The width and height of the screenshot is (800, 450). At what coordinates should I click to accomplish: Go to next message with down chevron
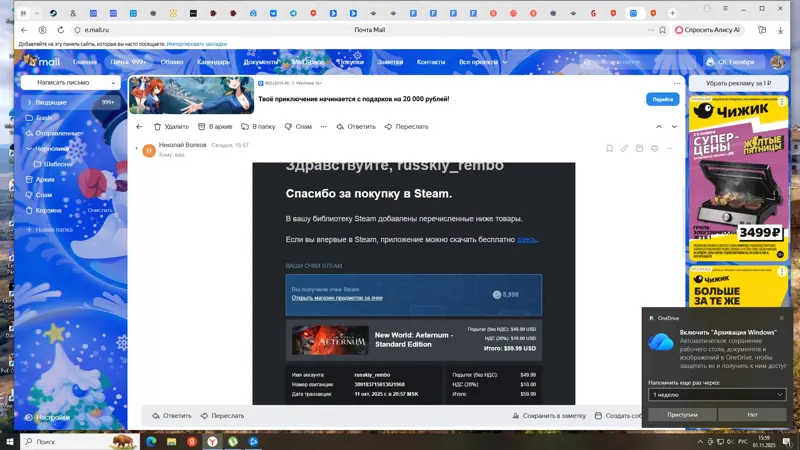pyautogui.click(x=674, y=127)
